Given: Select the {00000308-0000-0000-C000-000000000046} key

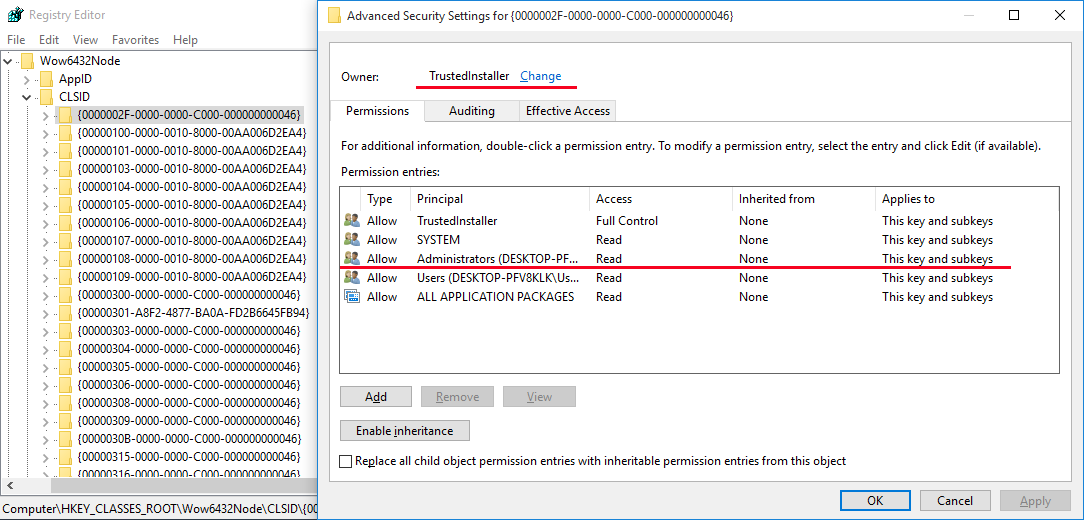Looking at the screenshot, I should coord(189,402).
